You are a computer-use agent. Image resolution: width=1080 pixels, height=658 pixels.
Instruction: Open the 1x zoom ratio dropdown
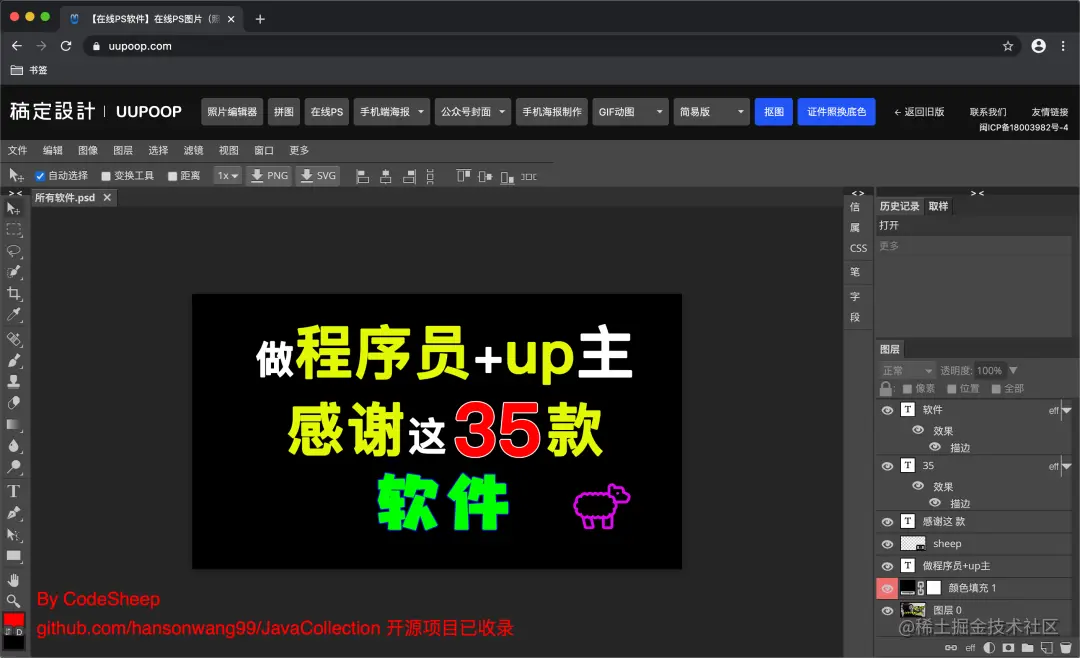227,175
